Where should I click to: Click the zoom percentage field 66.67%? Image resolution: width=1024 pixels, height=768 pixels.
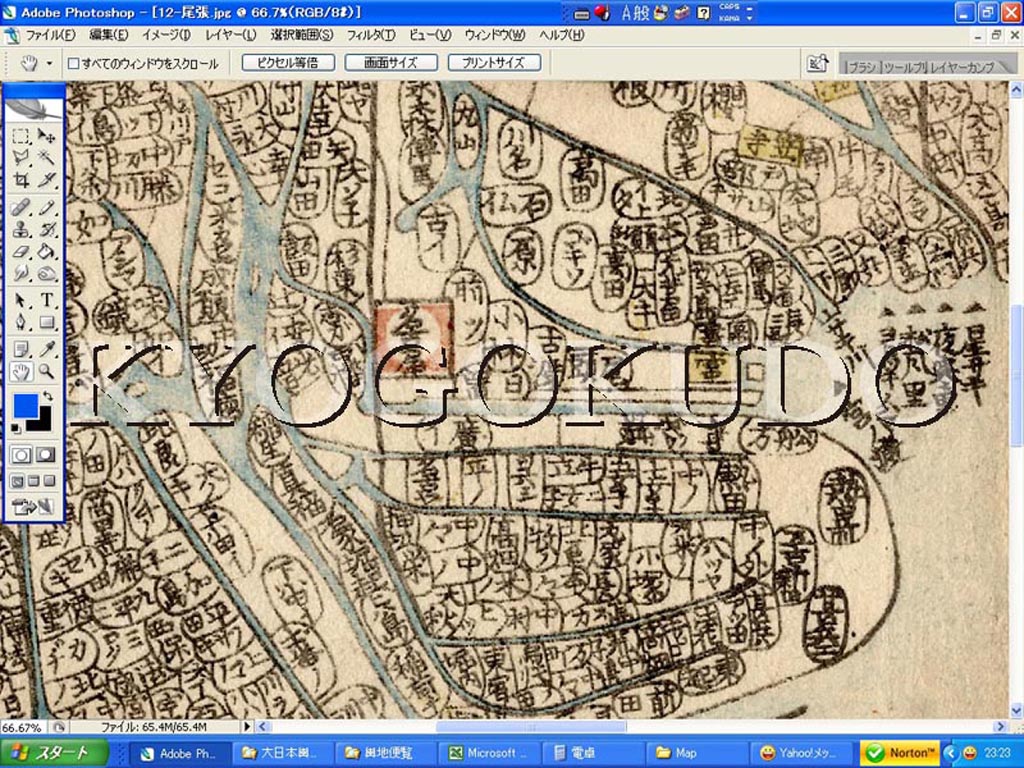click(x=23, y=727)
